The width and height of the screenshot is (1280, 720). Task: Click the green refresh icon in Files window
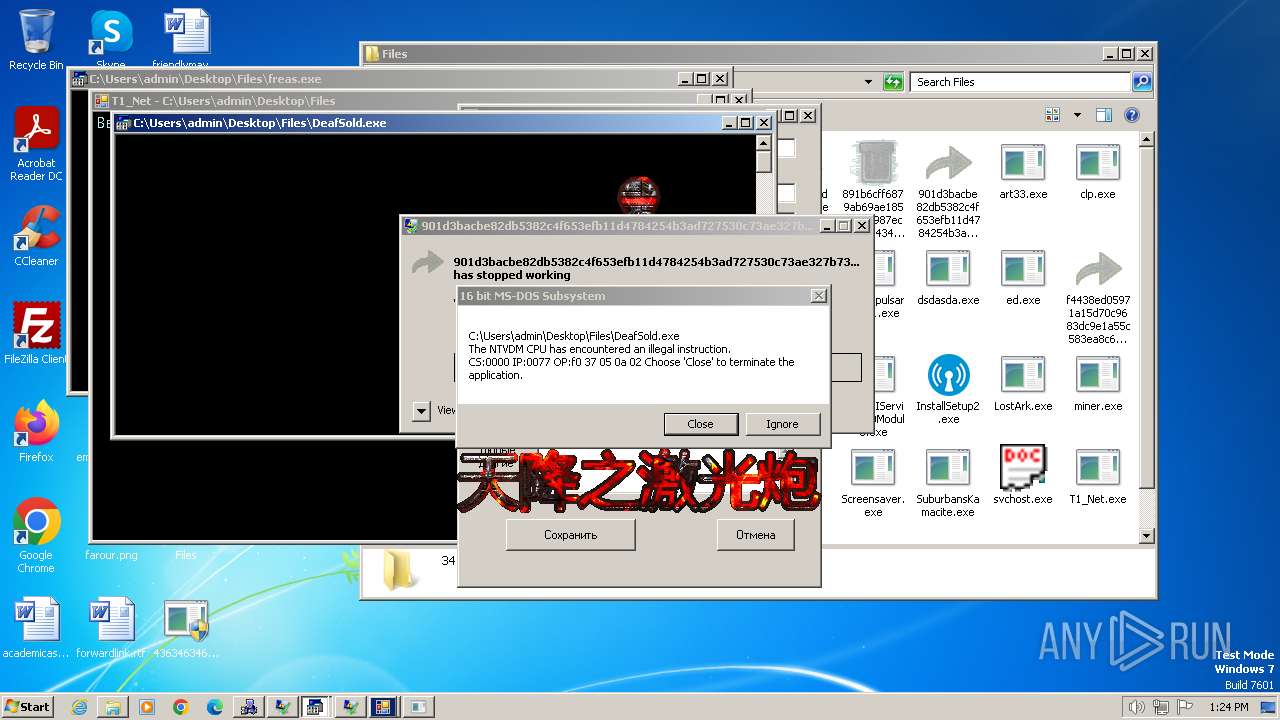click(x=893, y=82)
